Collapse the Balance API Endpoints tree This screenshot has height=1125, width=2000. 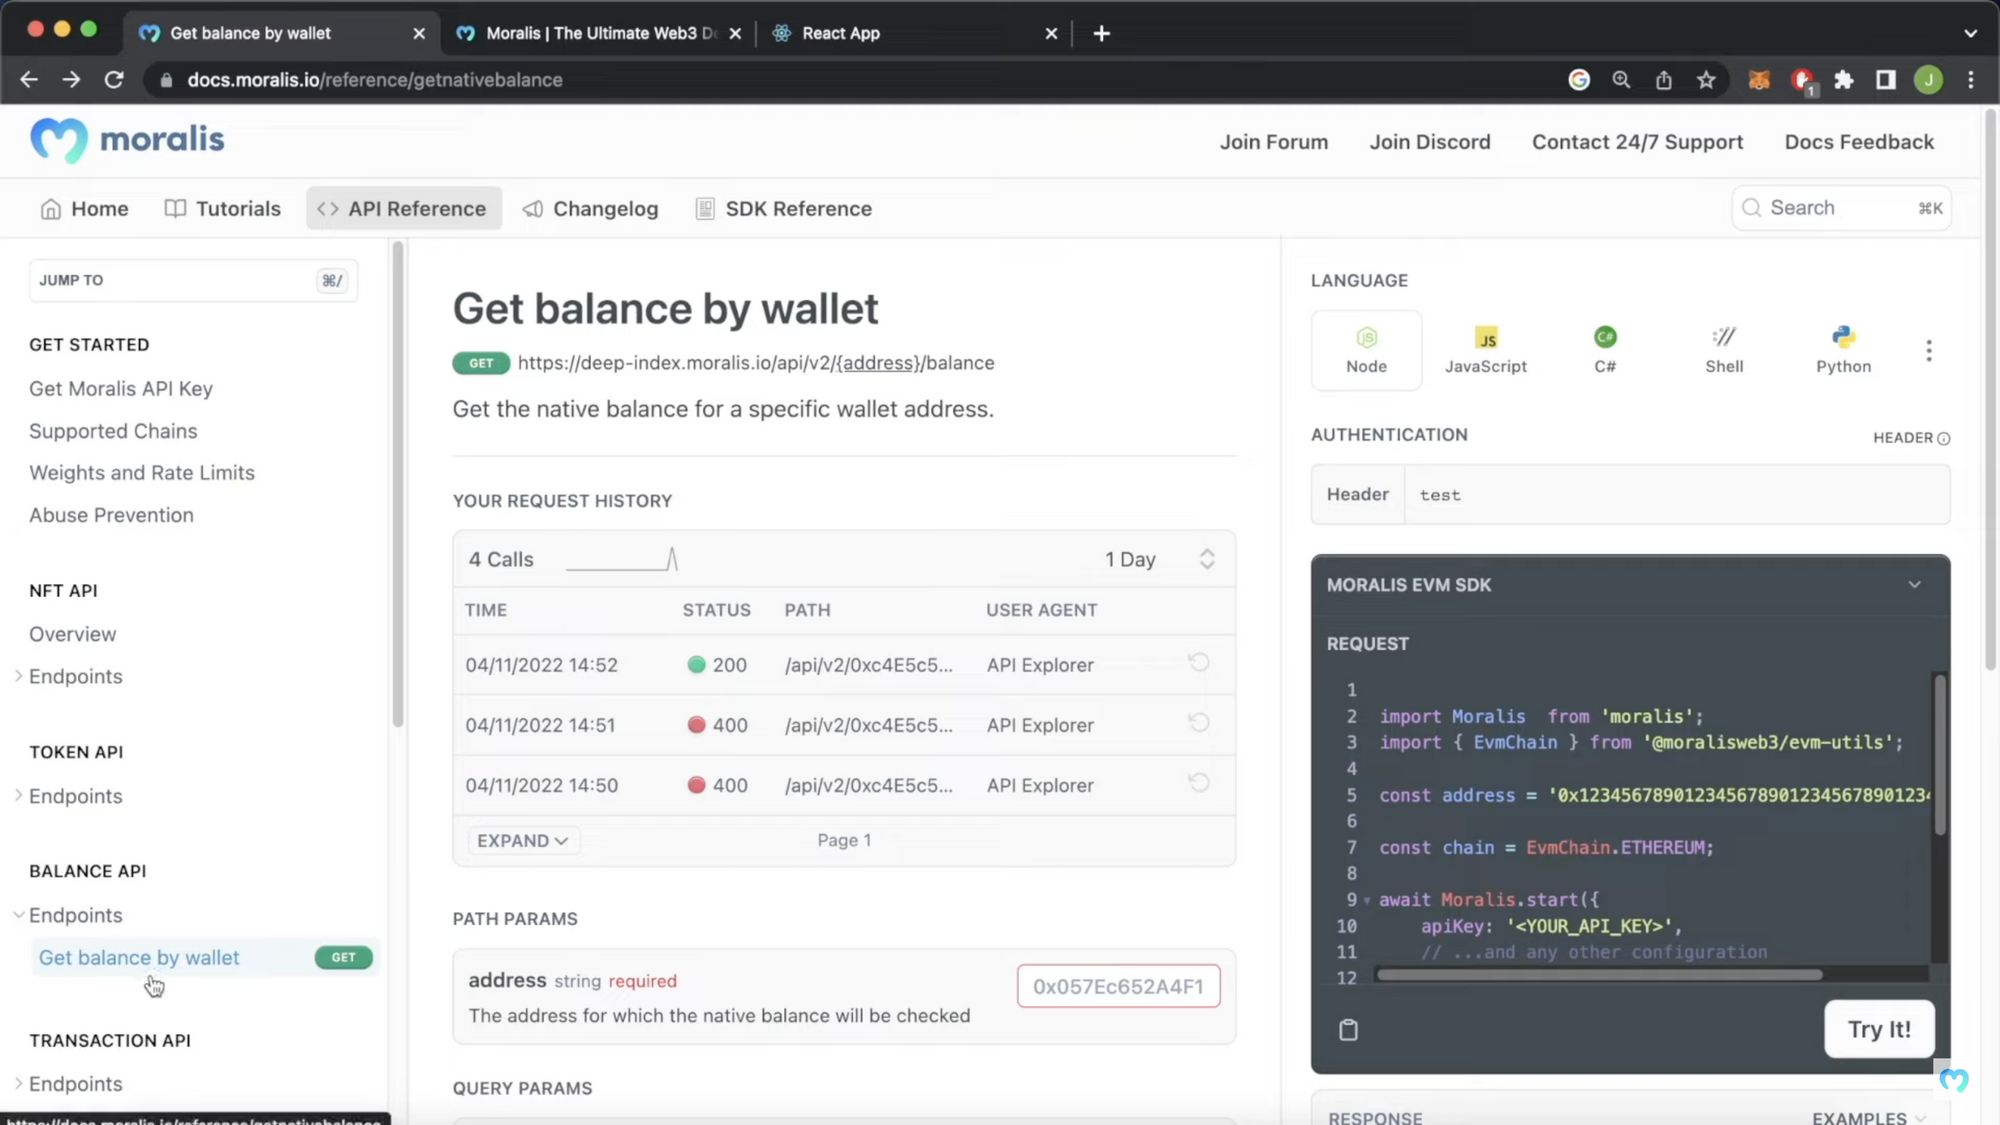(19, 915)
